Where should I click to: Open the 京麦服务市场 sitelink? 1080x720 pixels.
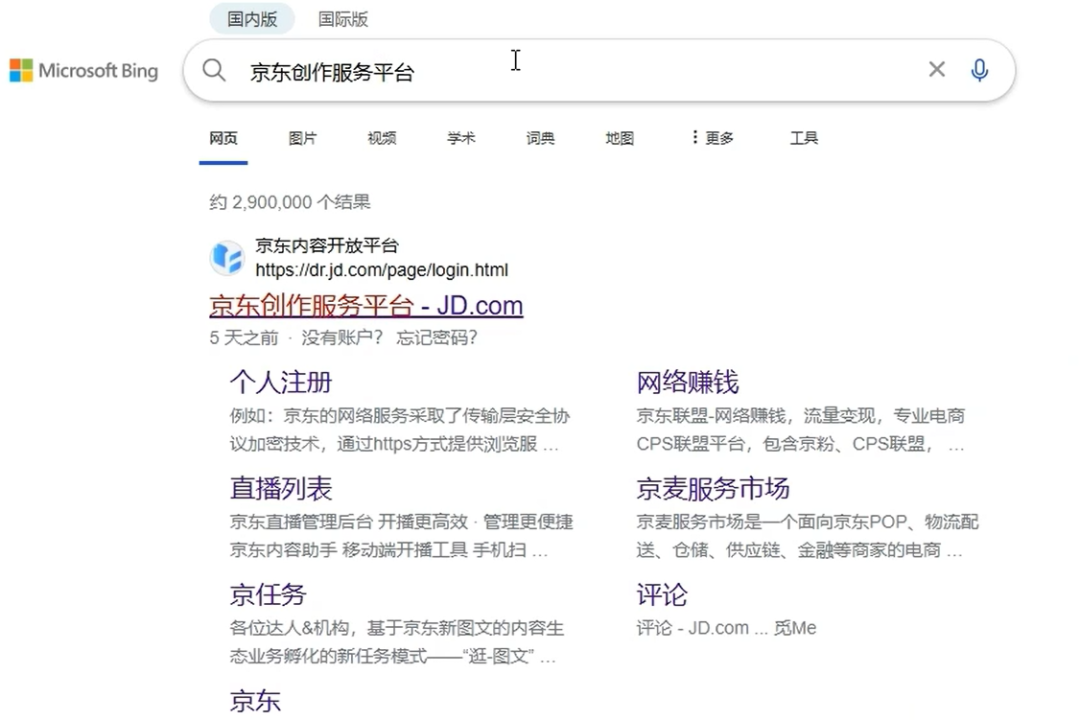tap(713, 488)
